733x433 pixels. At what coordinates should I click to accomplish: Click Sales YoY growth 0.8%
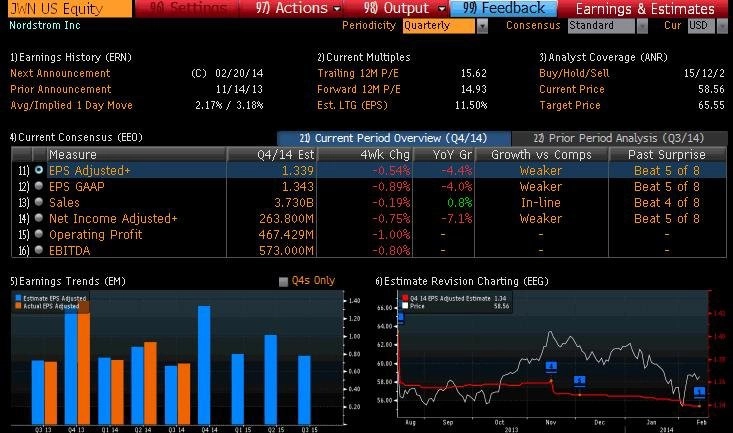coord(460,202)
